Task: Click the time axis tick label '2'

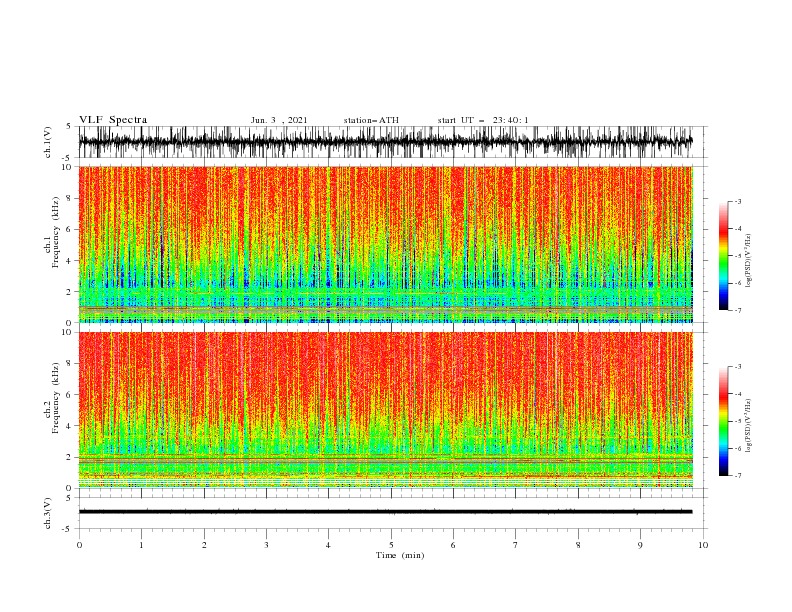Action: click(x=204, y=545)
